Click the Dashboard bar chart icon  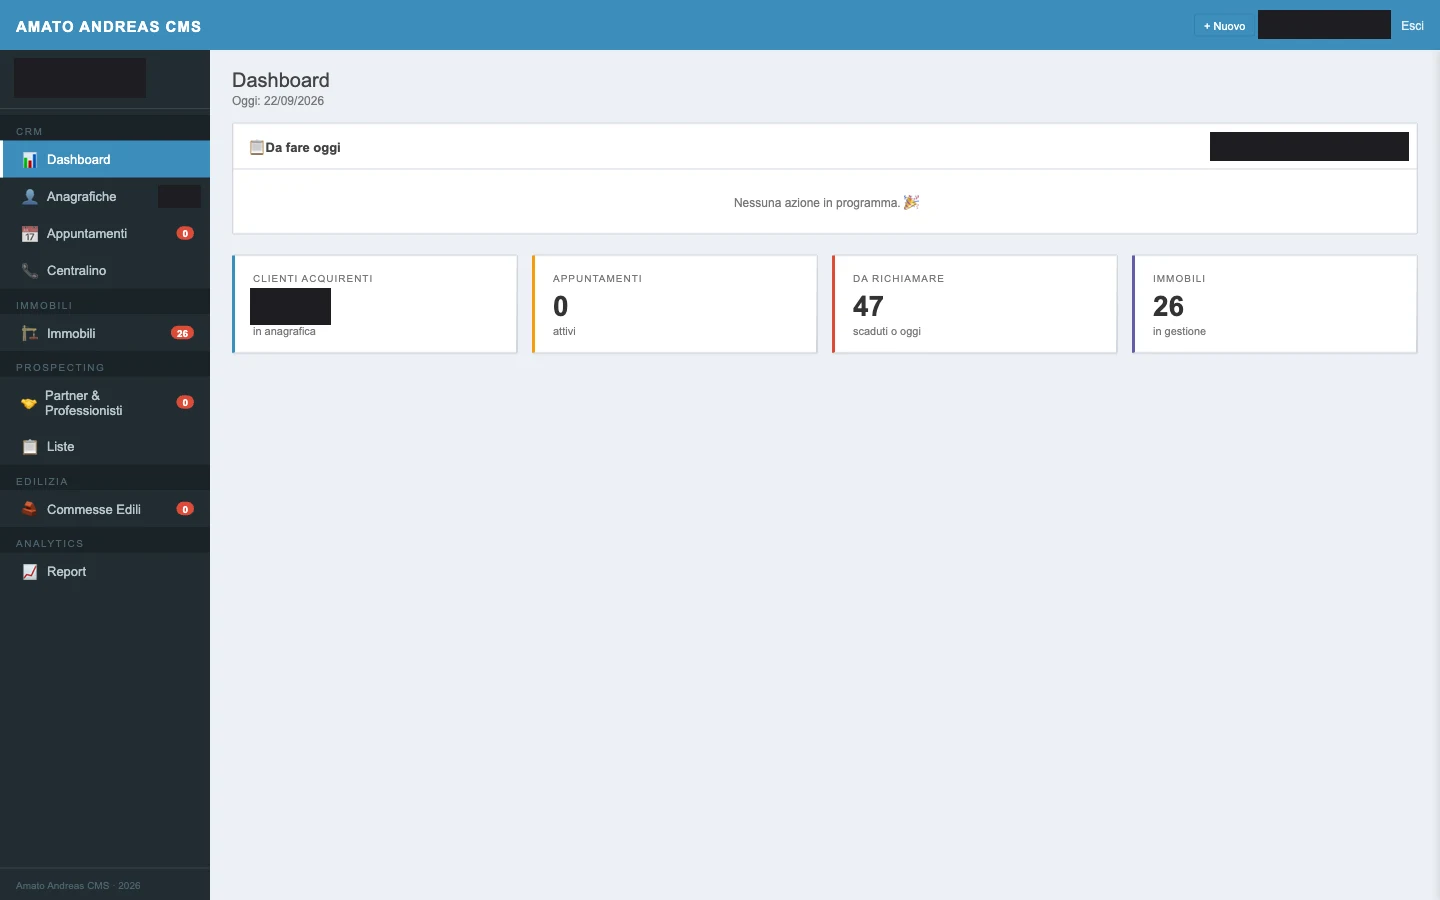pyautogui.click(x=30, y=160)
